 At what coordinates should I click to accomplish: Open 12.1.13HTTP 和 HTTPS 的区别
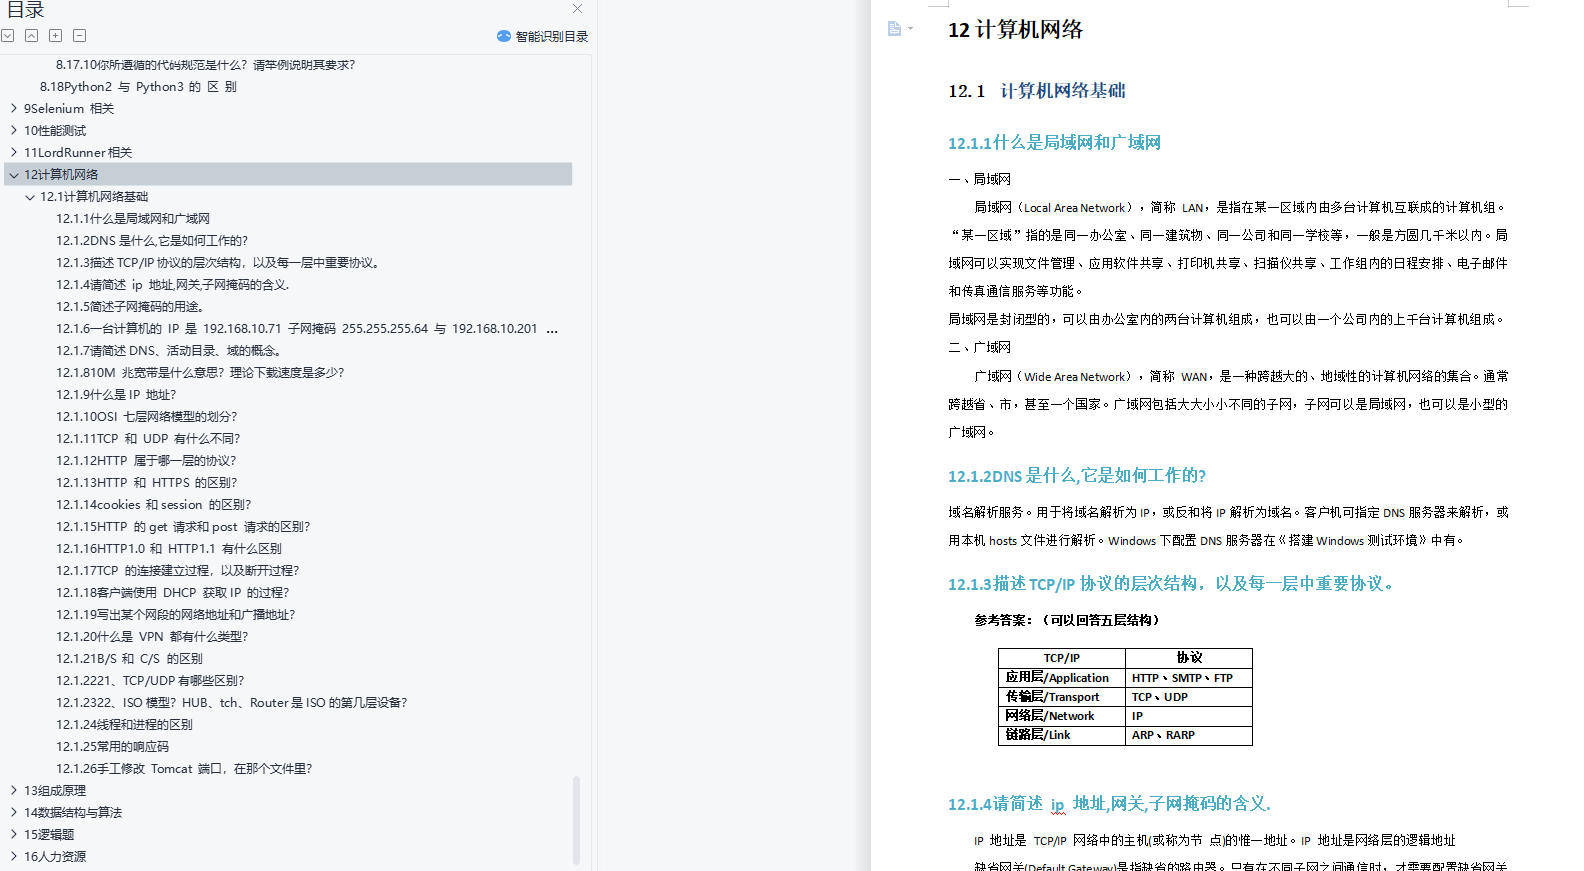coord(147,482)
